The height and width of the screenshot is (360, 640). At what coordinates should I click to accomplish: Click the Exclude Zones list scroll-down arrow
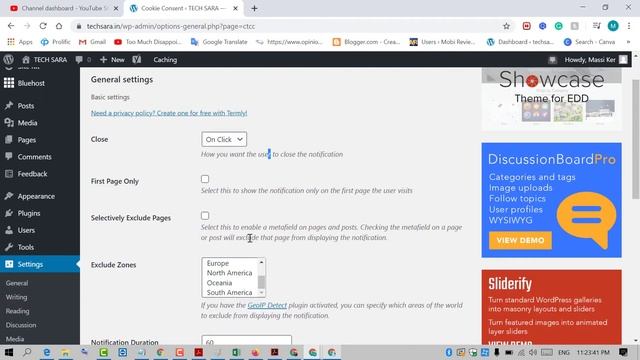262,293
